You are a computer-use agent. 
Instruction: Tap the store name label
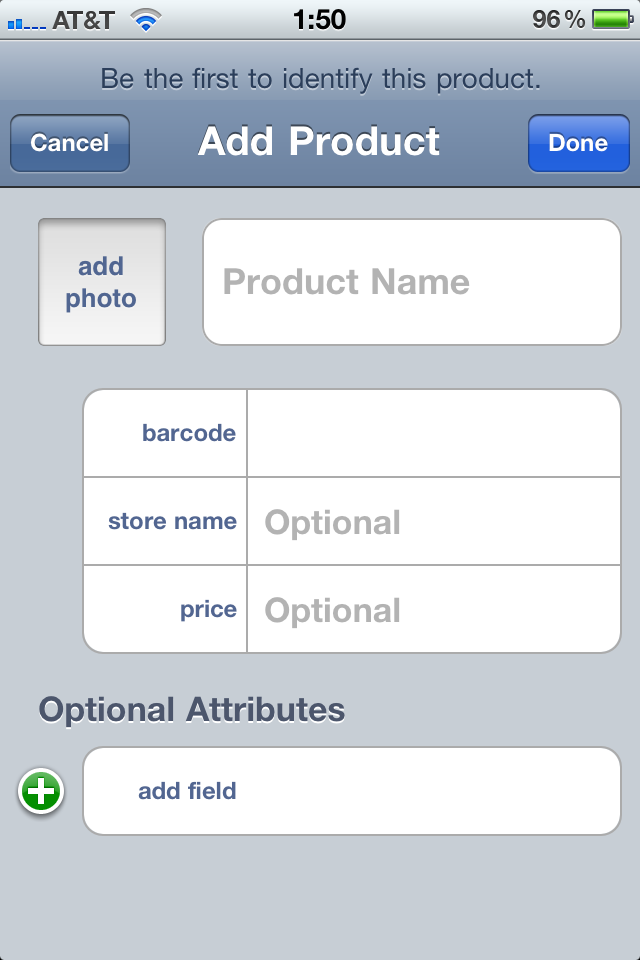[172, 521]
